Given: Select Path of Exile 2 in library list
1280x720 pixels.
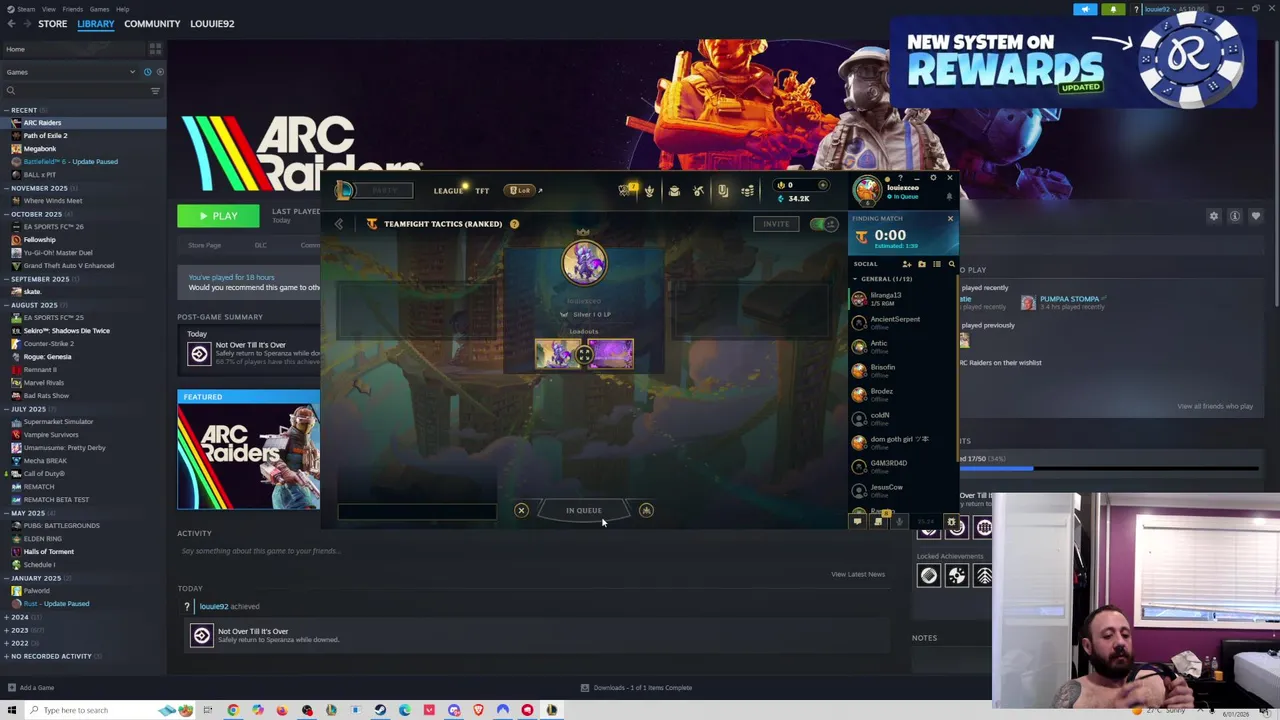Looking at the screenshot, I should pyautogui.click(x=45, y=136).
